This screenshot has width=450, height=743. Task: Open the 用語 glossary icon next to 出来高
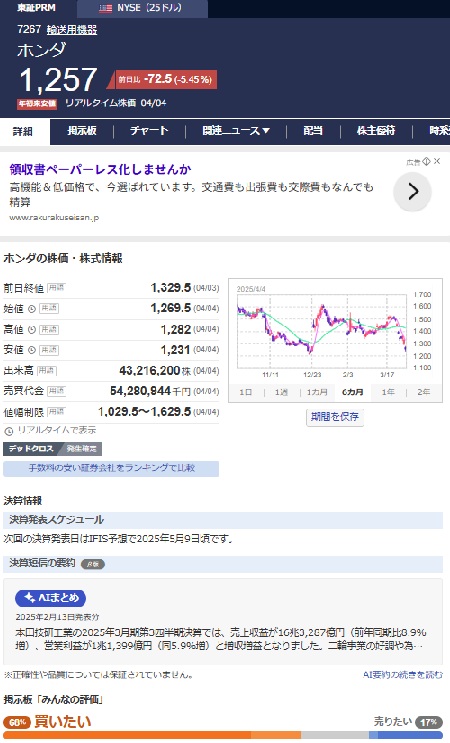pyautogui.click(x=46, y=371)
